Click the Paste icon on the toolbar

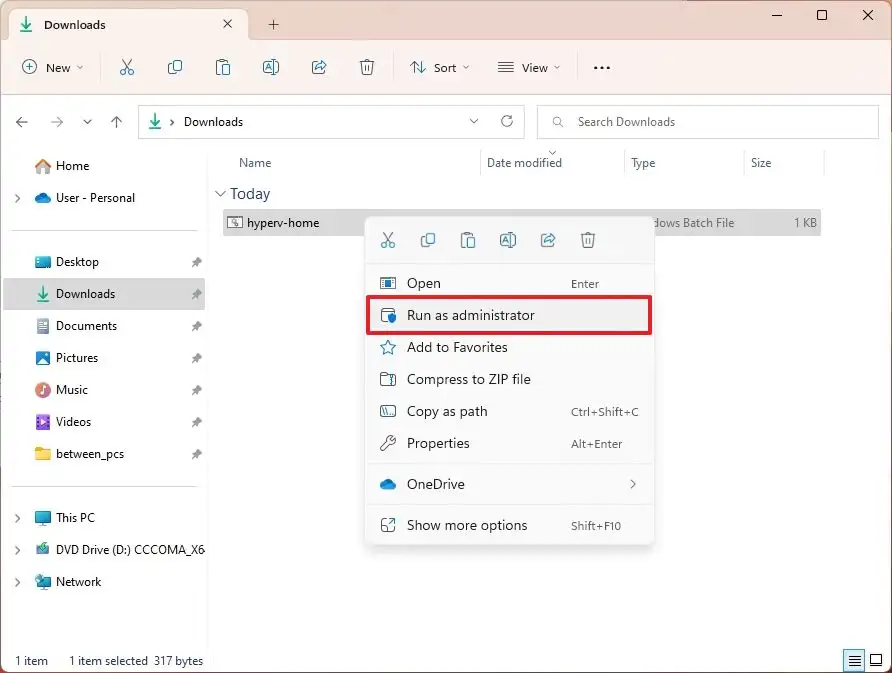(x=222, y=67)
